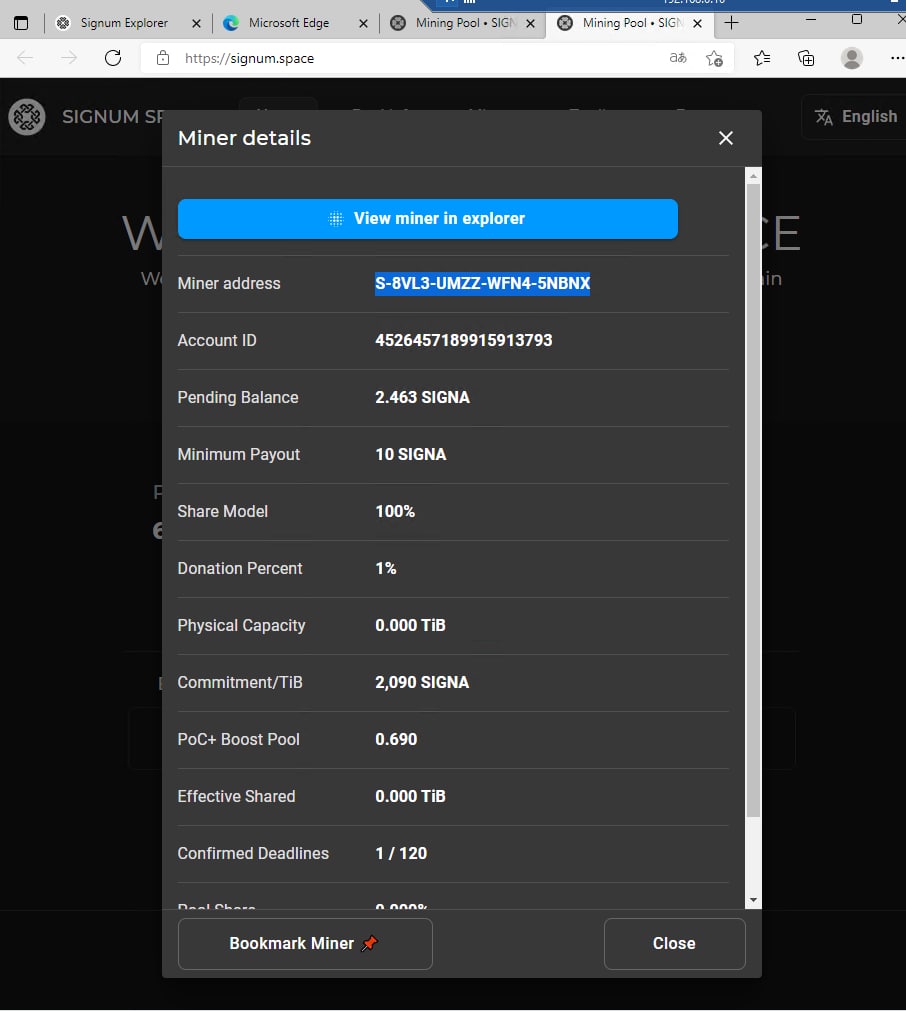
Task: Click the Minimum Payout value 10 SIGNA
Action: click(411, 455)
